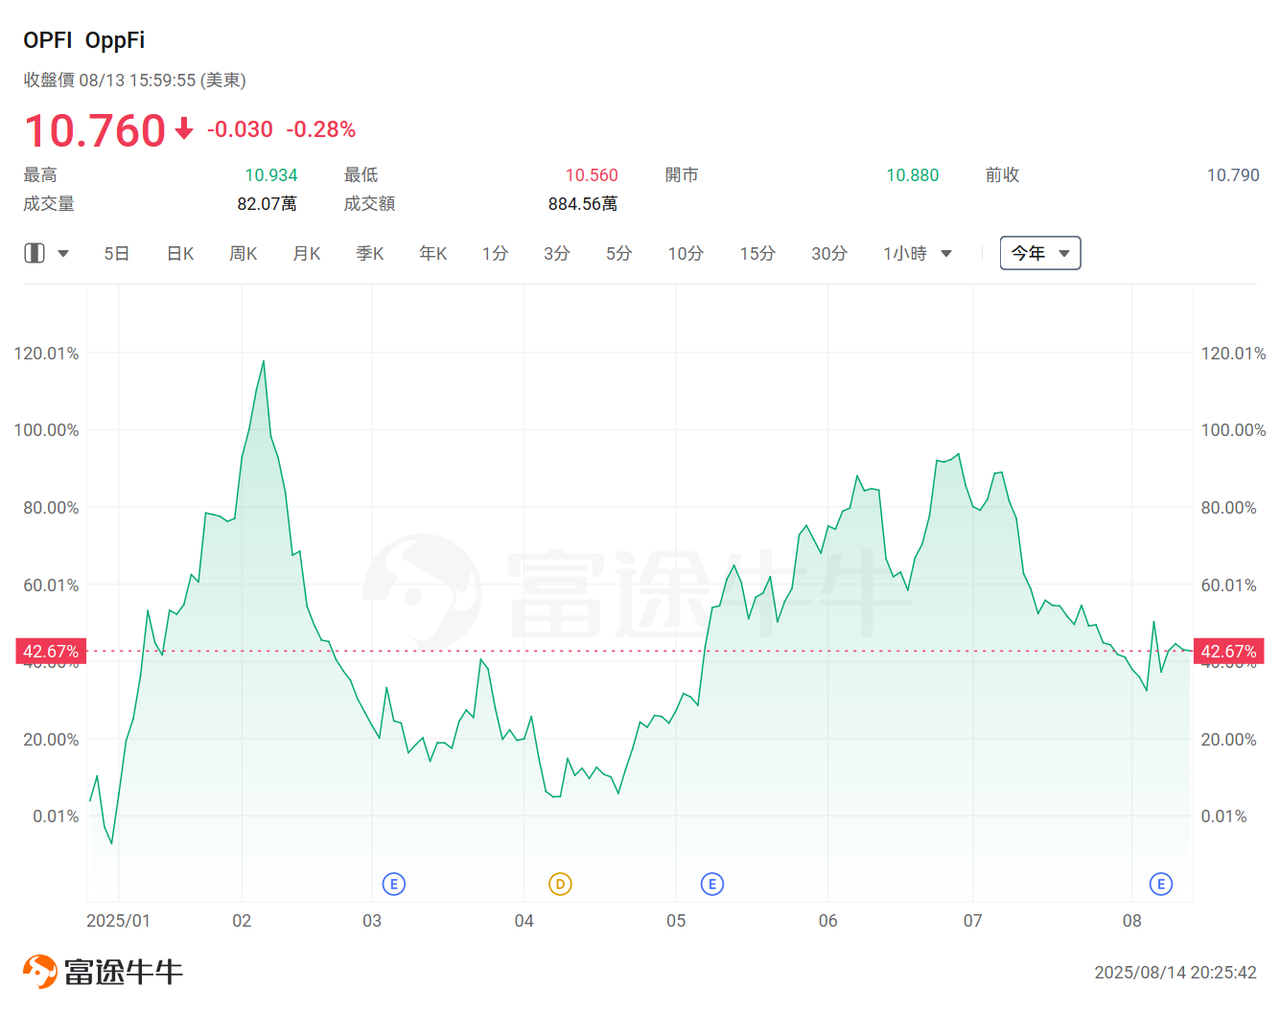The image size is (1280, 1011).
Task: Click the yellow D dividend marker near April
Action: point(558,884)
